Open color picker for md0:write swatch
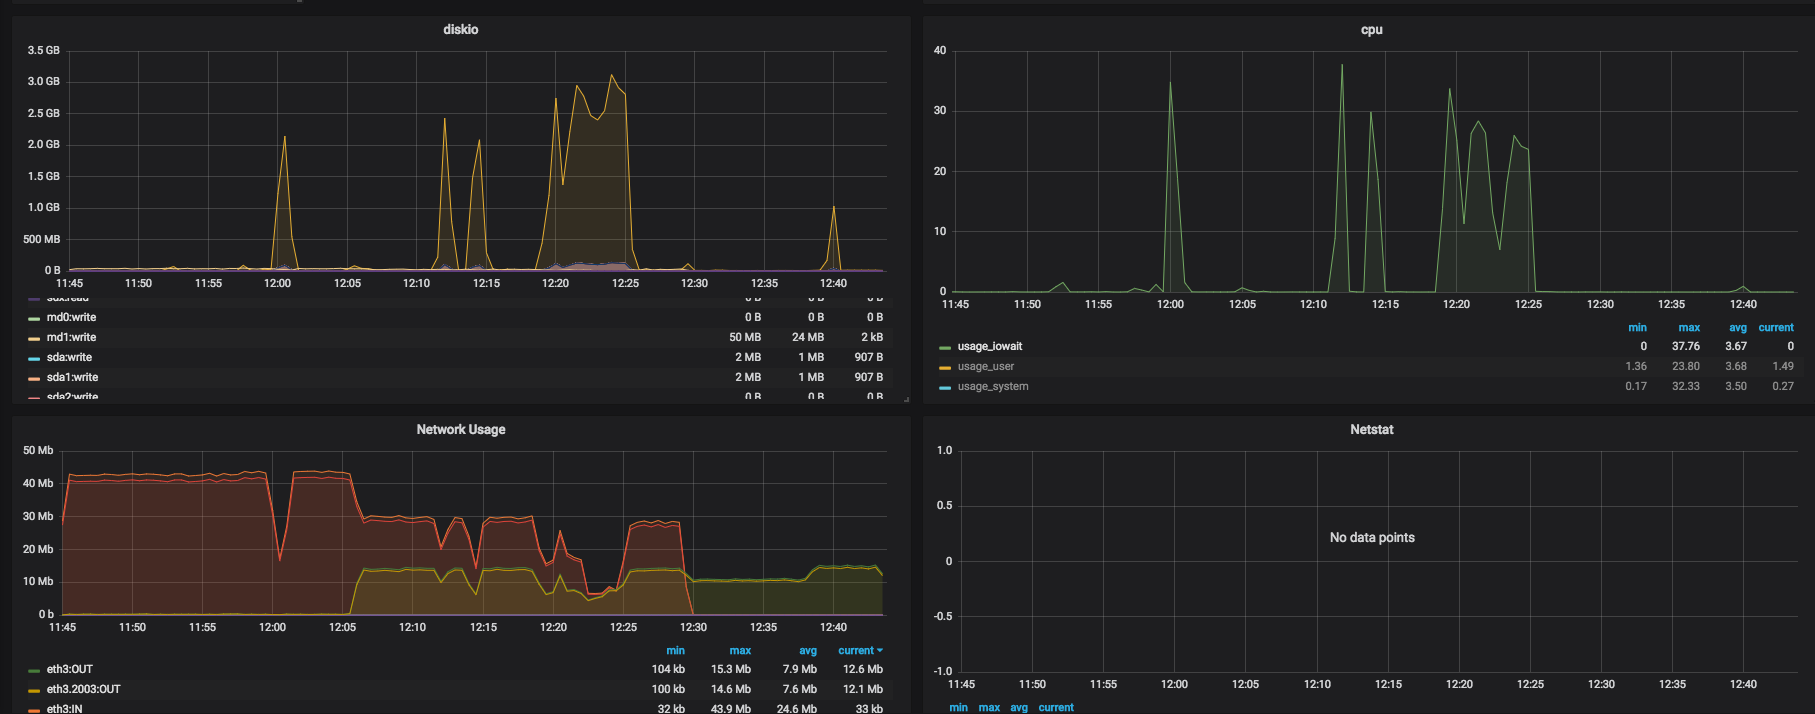Screen dimensions: 1815x714 coord(34,319)
